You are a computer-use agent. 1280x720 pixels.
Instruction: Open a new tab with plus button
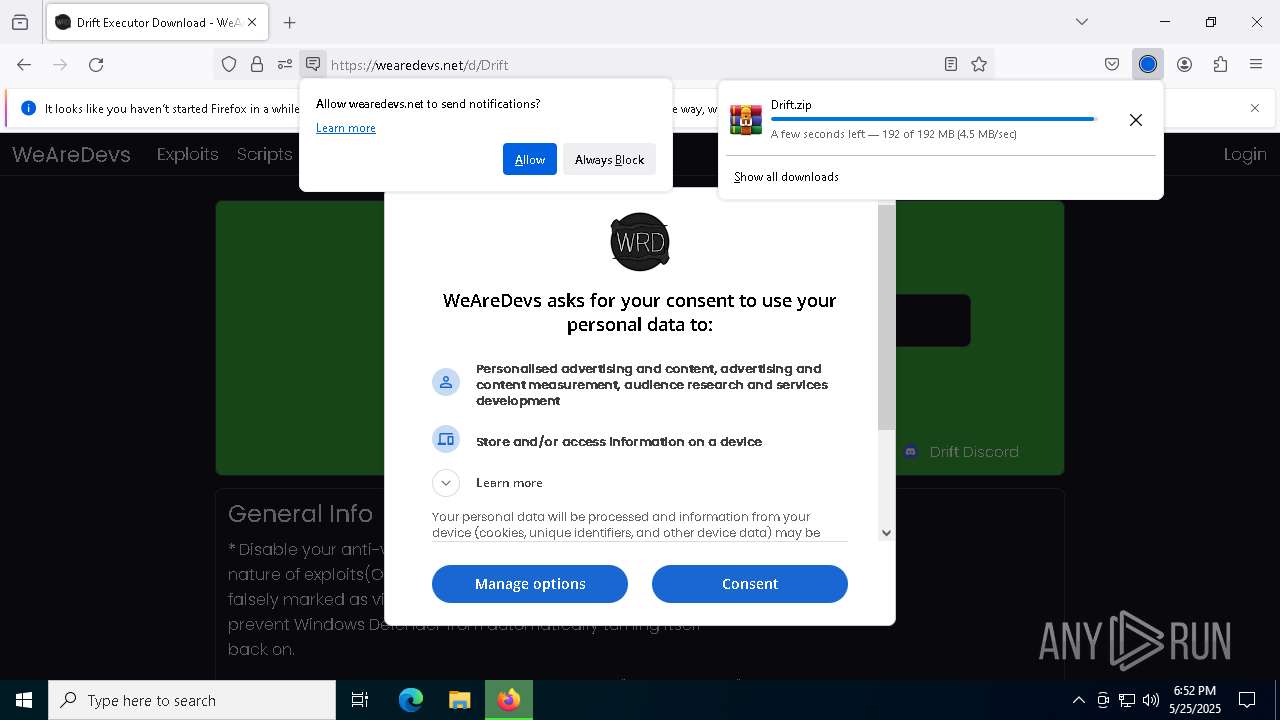point(290,22)
